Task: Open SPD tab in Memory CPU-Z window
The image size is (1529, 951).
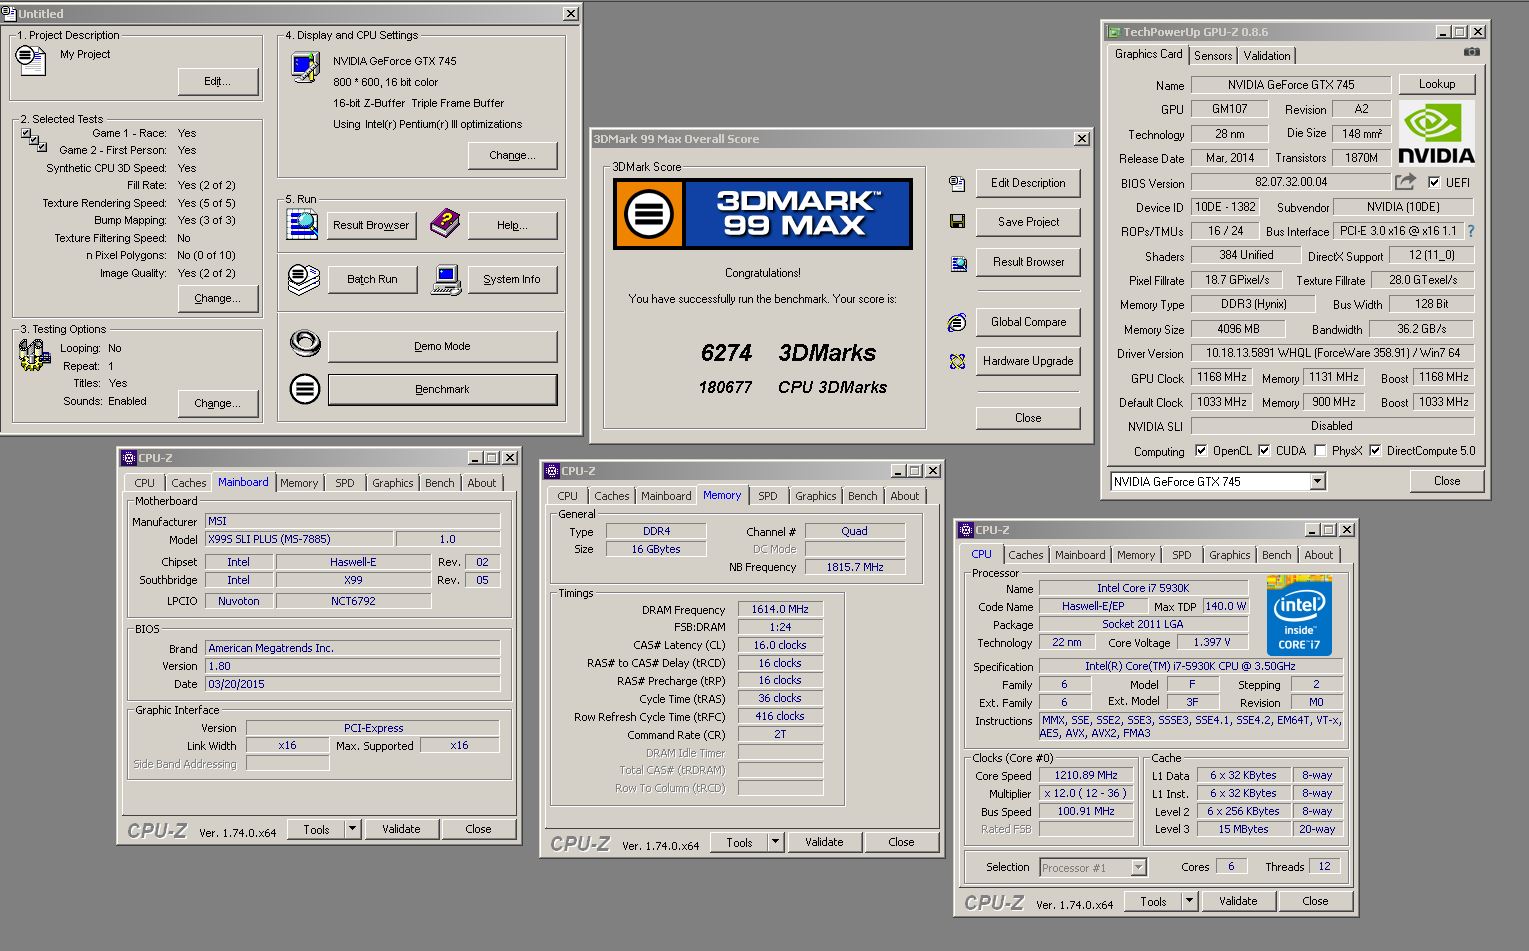Action: [x=768, y=496]
